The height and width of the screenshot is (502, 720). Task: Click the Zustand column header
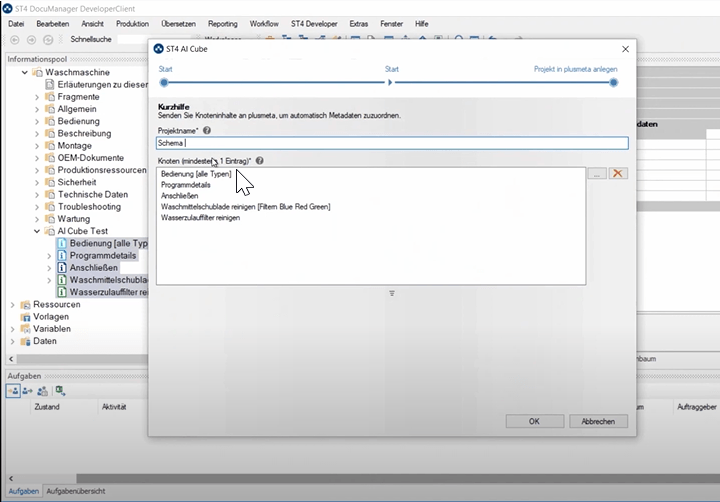pos(47,407)
